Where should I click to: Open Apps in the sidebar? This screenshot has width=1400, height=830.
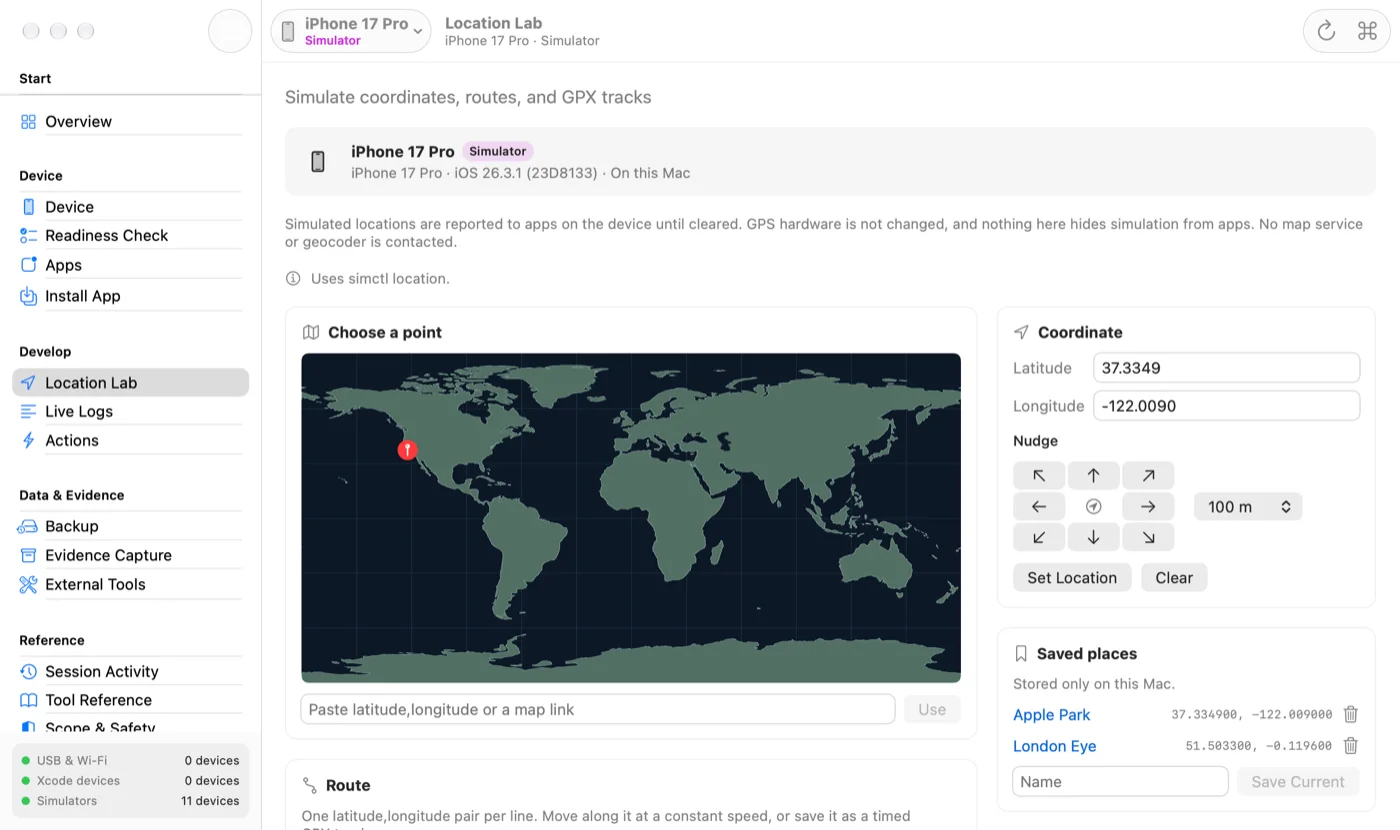pos(130,265)
